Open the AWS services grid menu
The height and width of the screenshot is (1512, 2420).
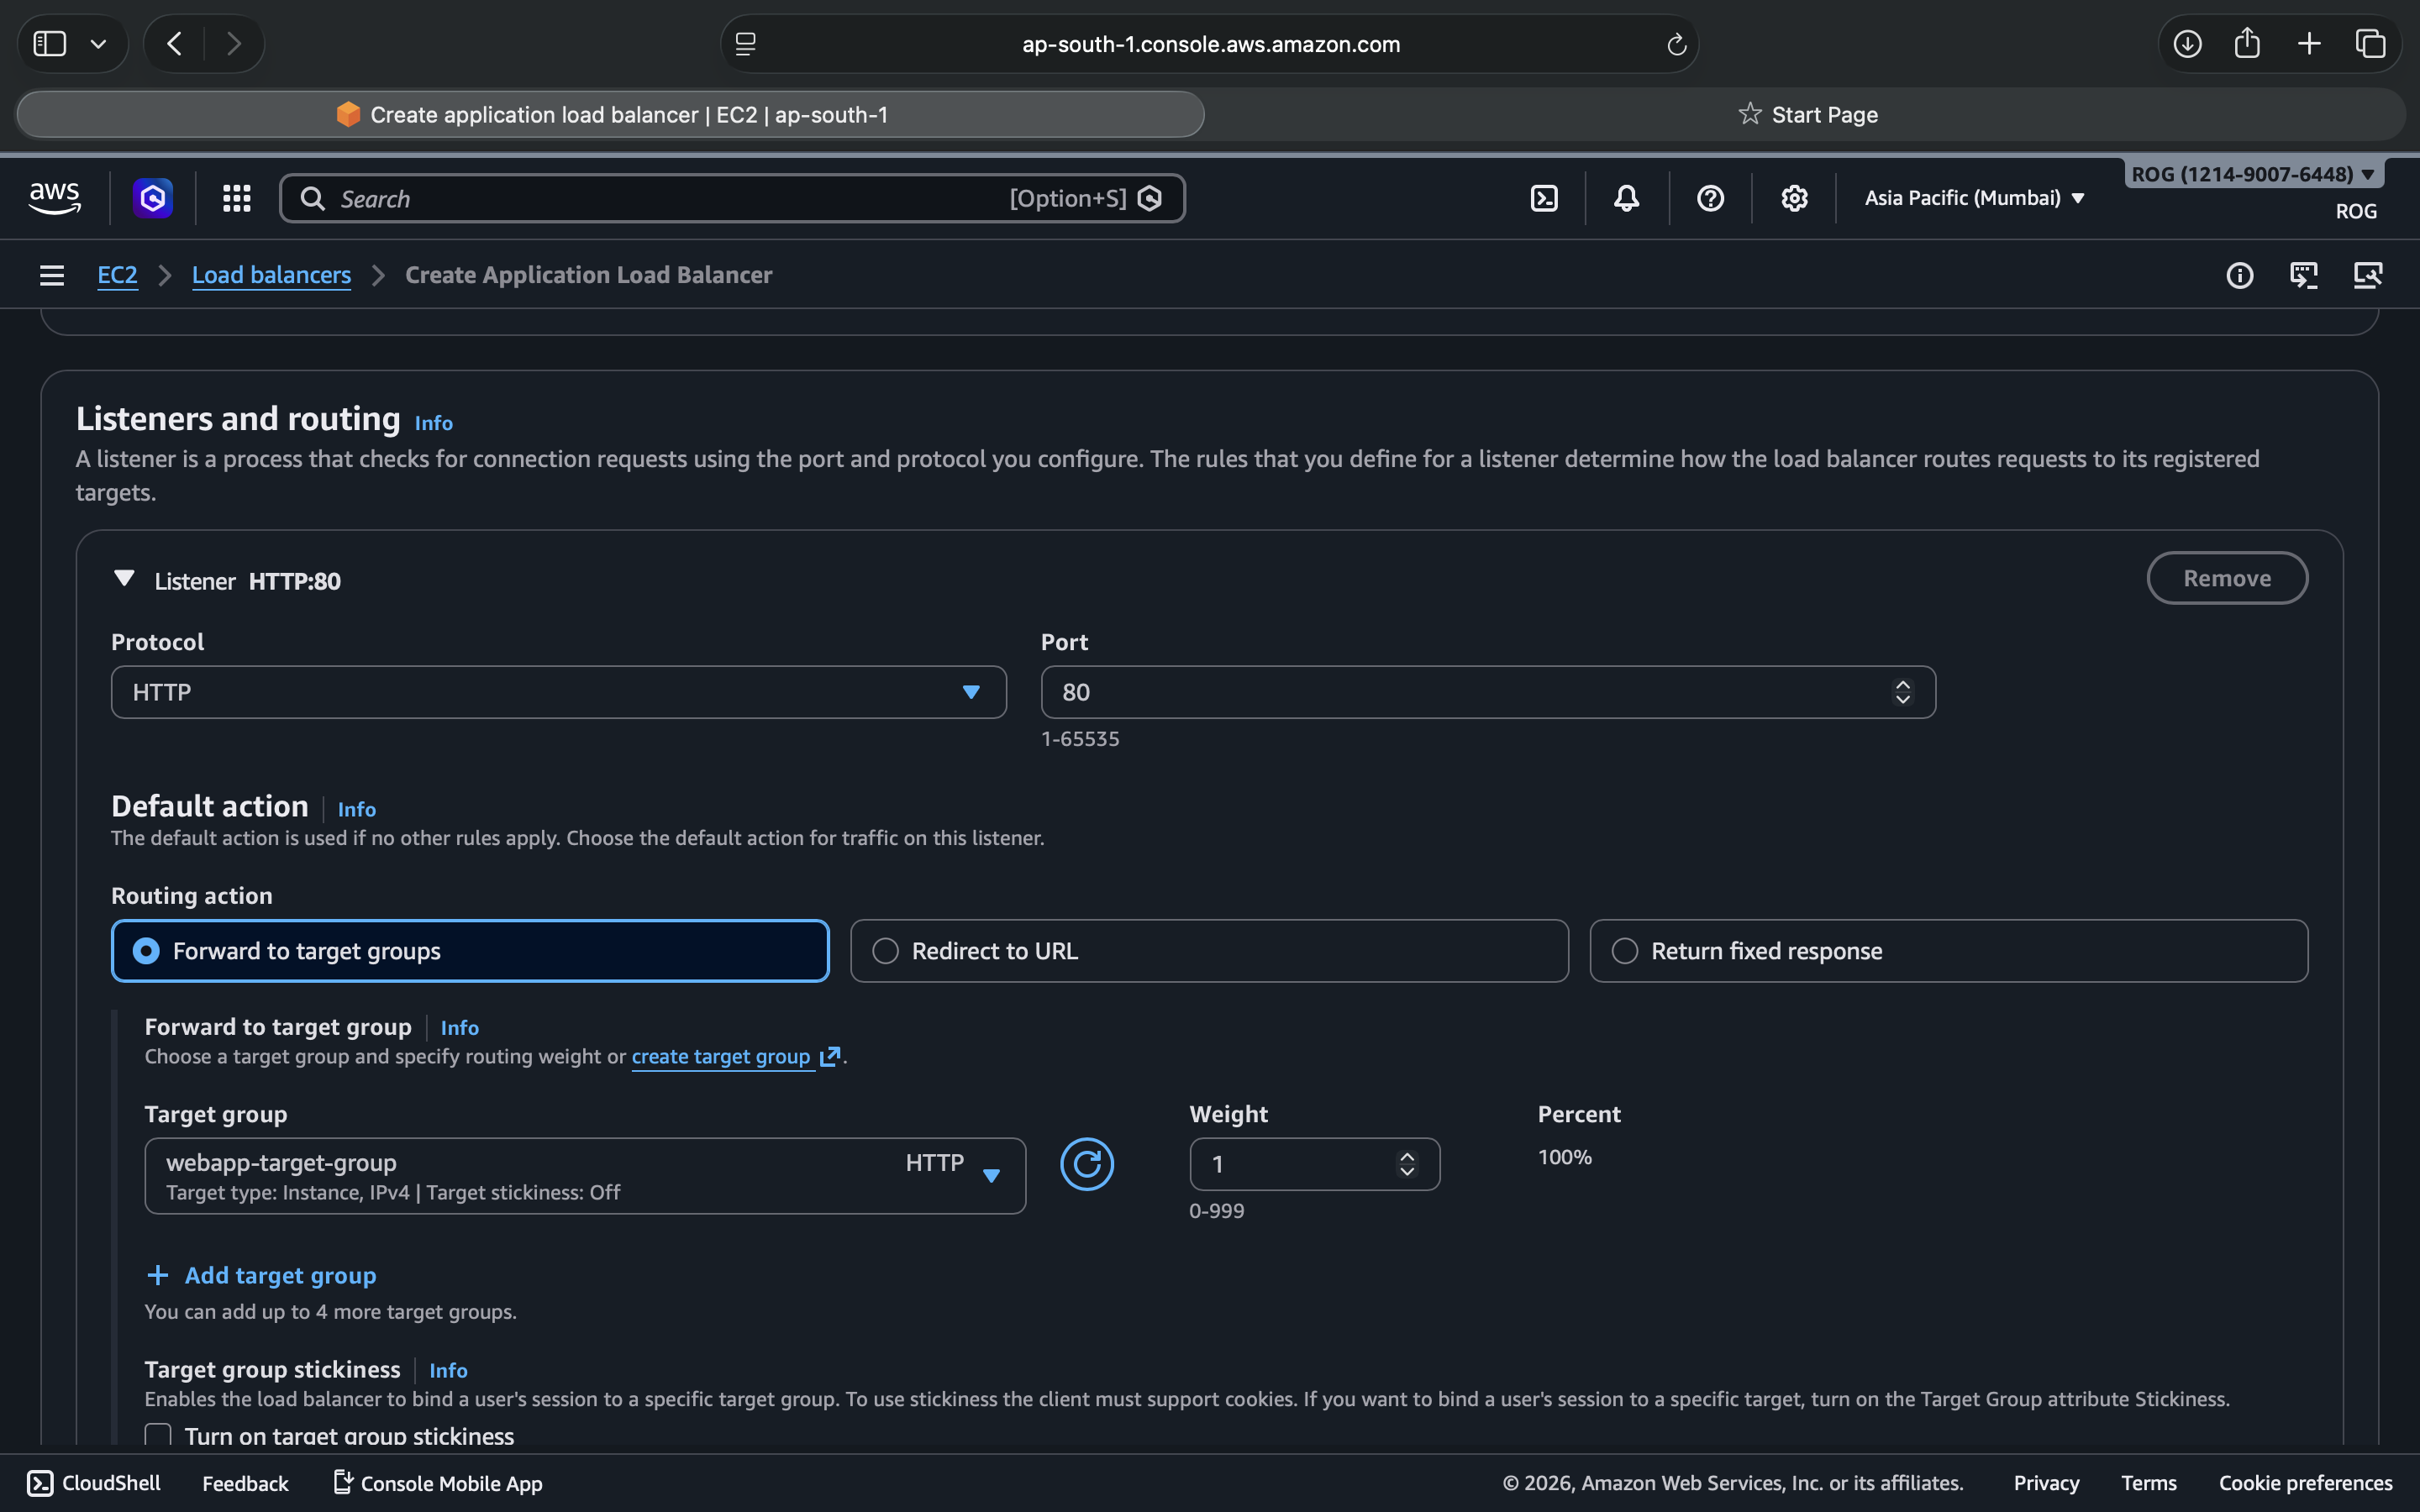(236, 198)
